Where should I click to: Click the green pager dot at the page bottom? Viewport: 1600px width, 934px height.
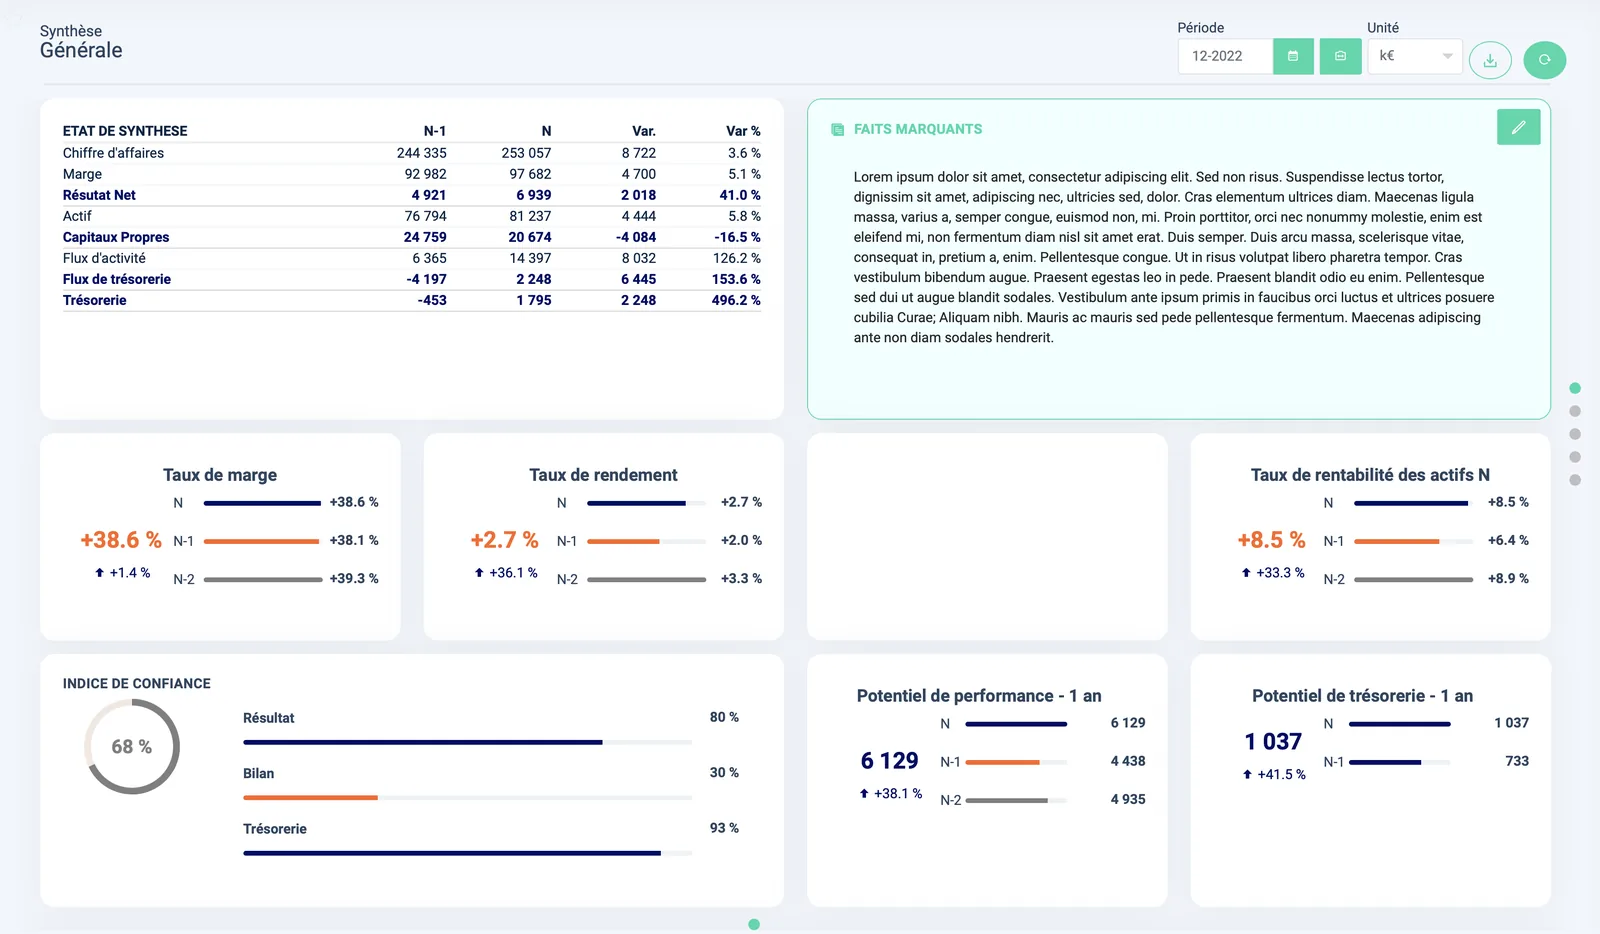pos(754,925)
